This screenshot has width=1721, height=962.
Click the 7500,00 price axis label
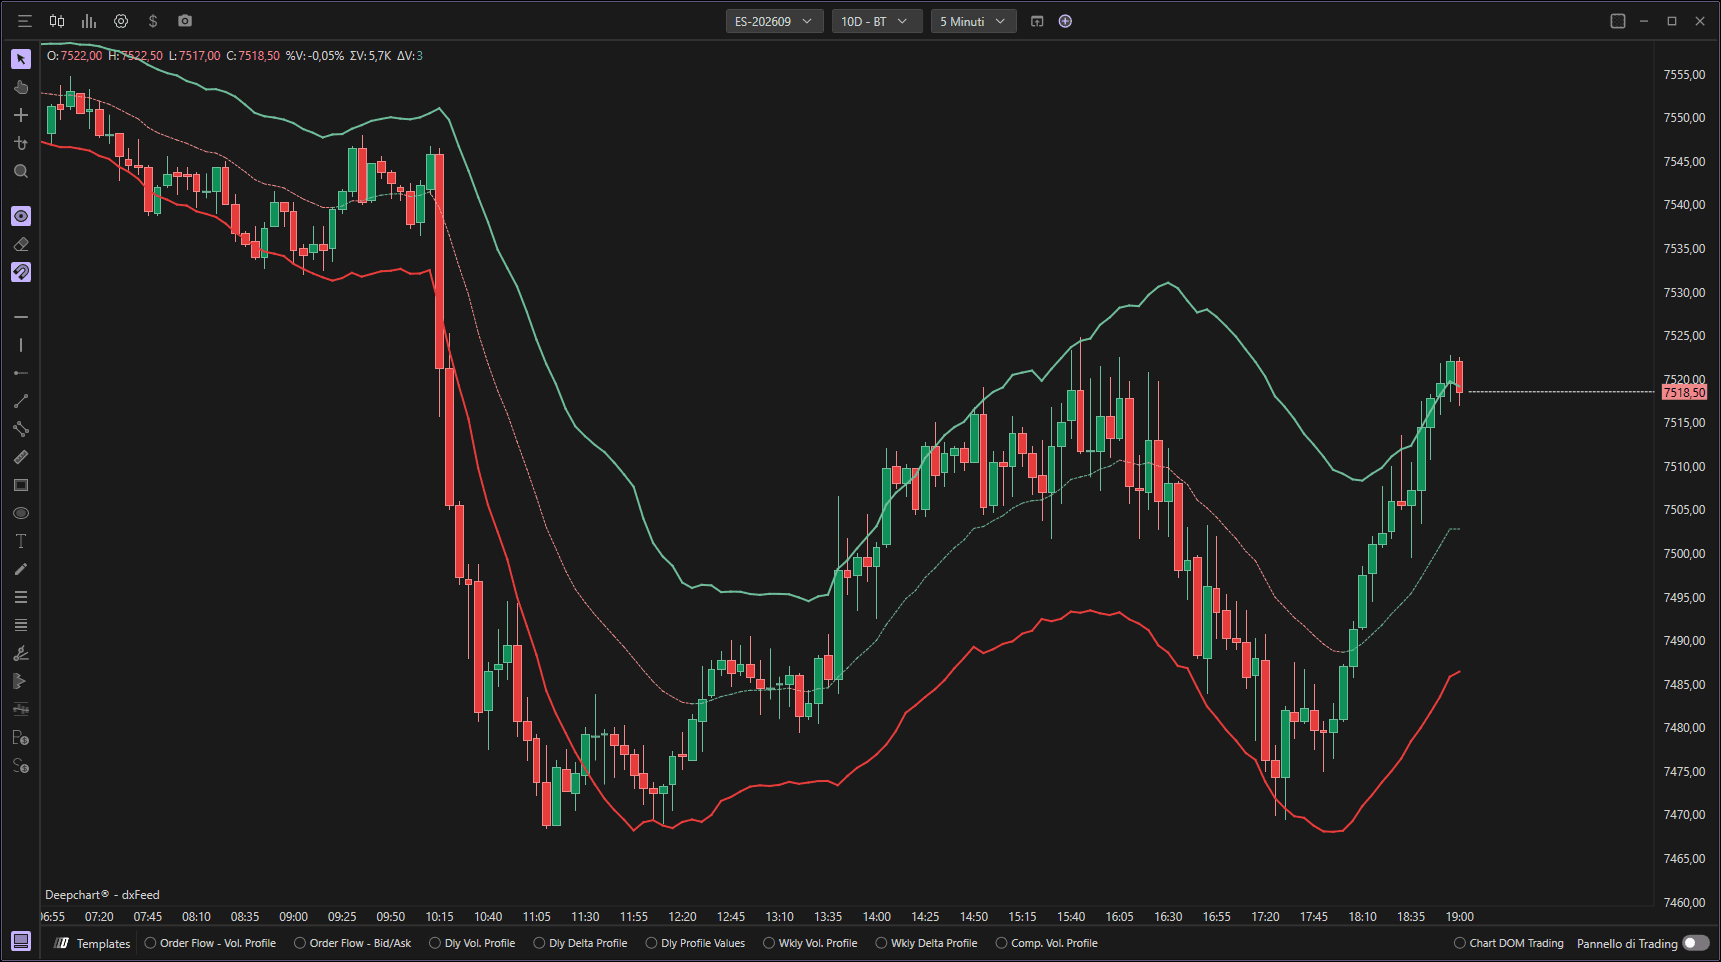tap(1684, 553)
